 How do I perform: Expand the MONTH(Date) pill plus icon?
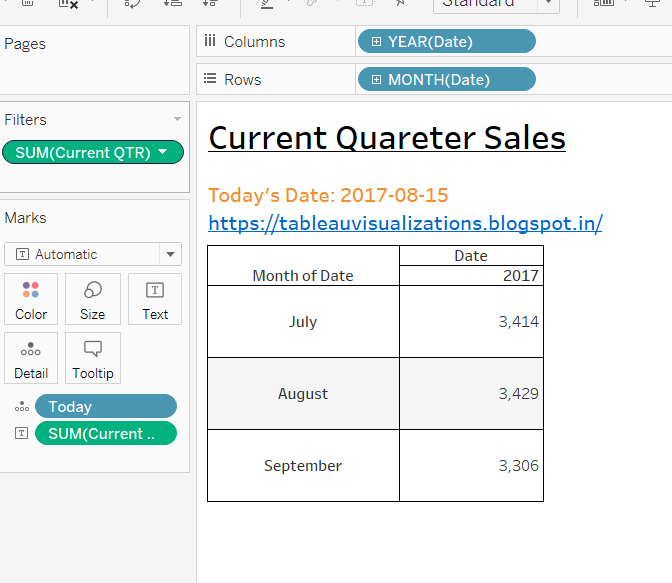pos(376,80)
